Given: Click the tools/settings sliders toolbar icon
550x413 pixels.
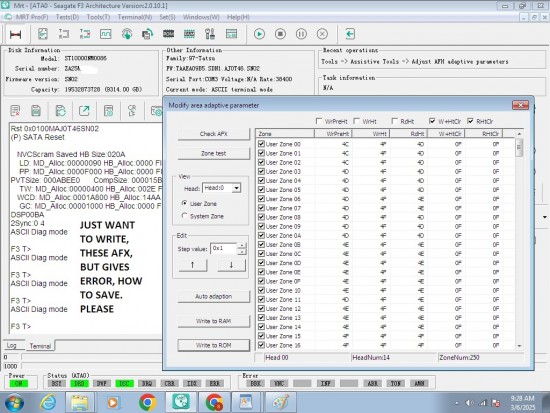Looking at the screenshot, I should coord(210,34).
